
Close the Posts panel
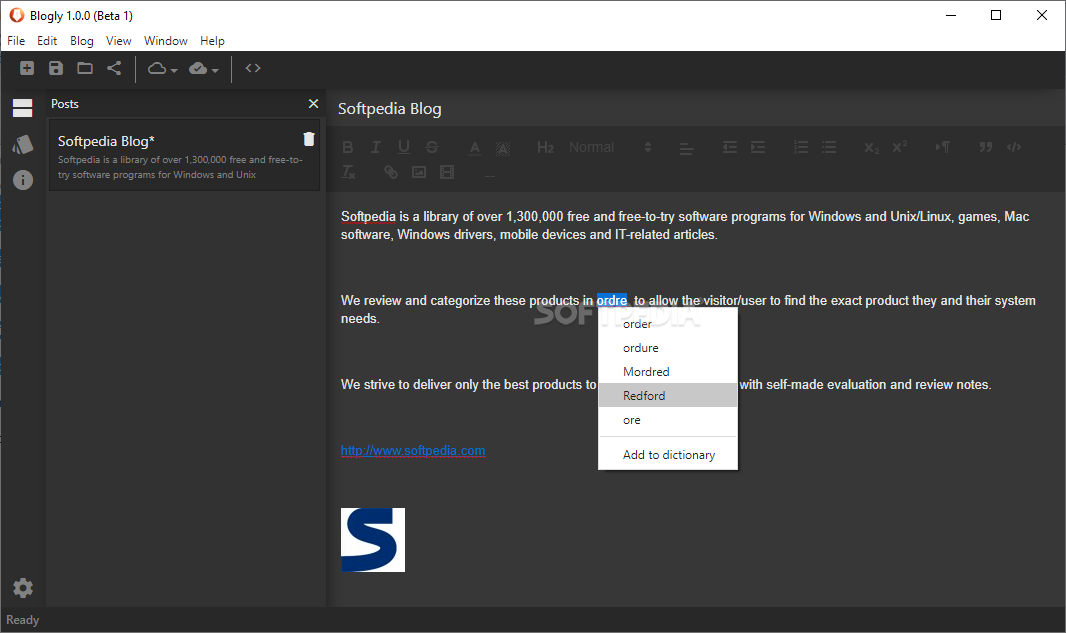(x=313, y=103)
